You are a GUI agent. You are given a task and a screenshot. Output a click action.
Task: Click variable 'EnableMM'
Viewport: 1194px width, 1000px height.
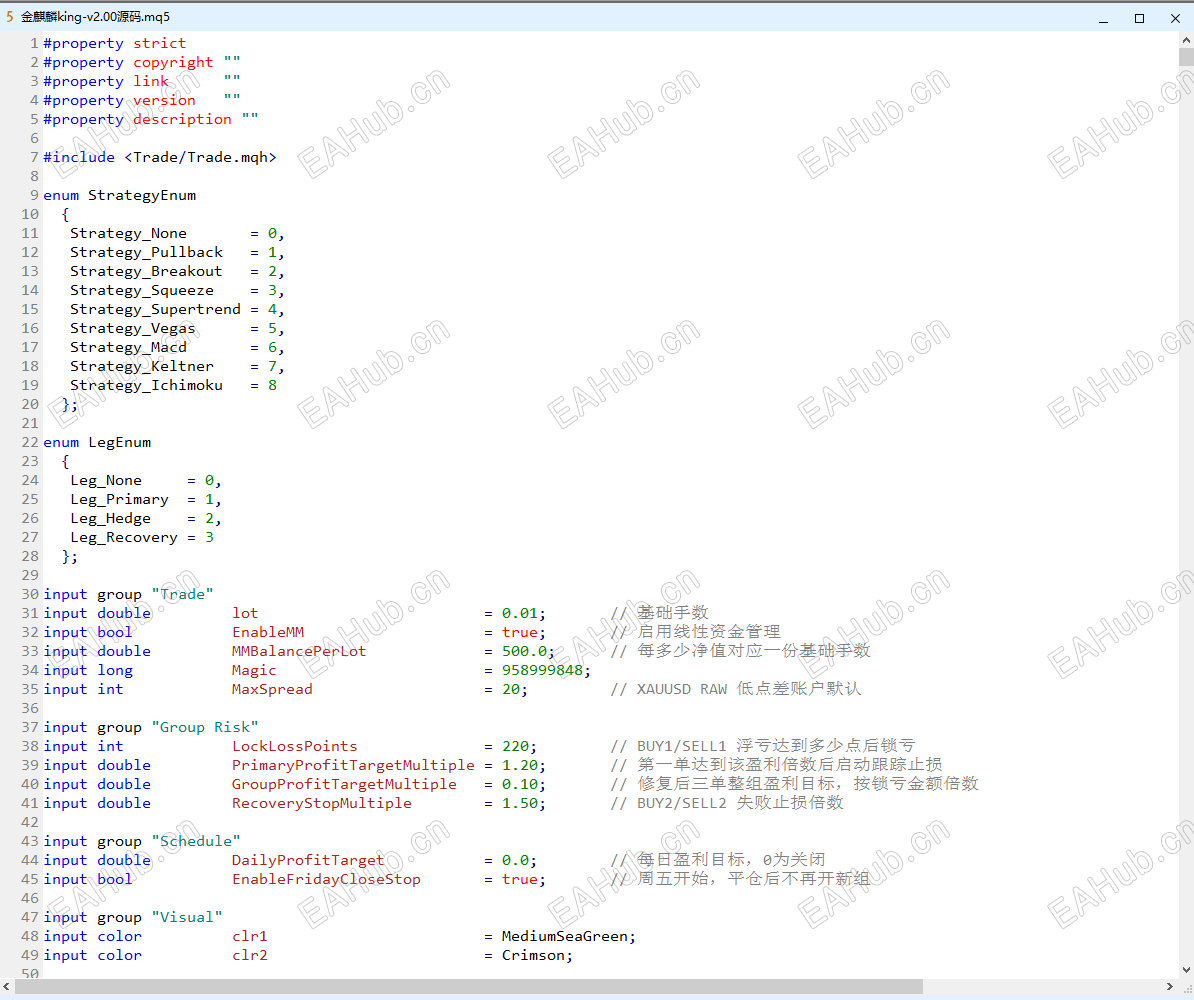tap(268, 632)
